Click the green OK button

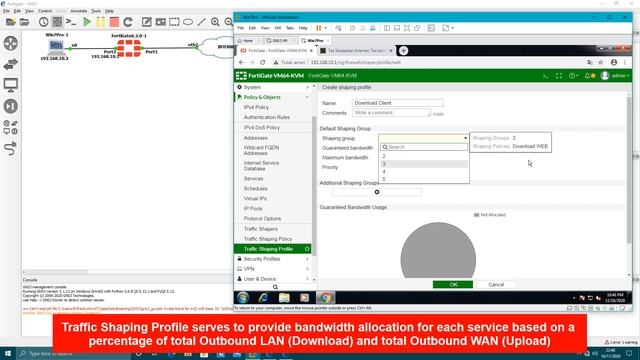click(453, 284)
